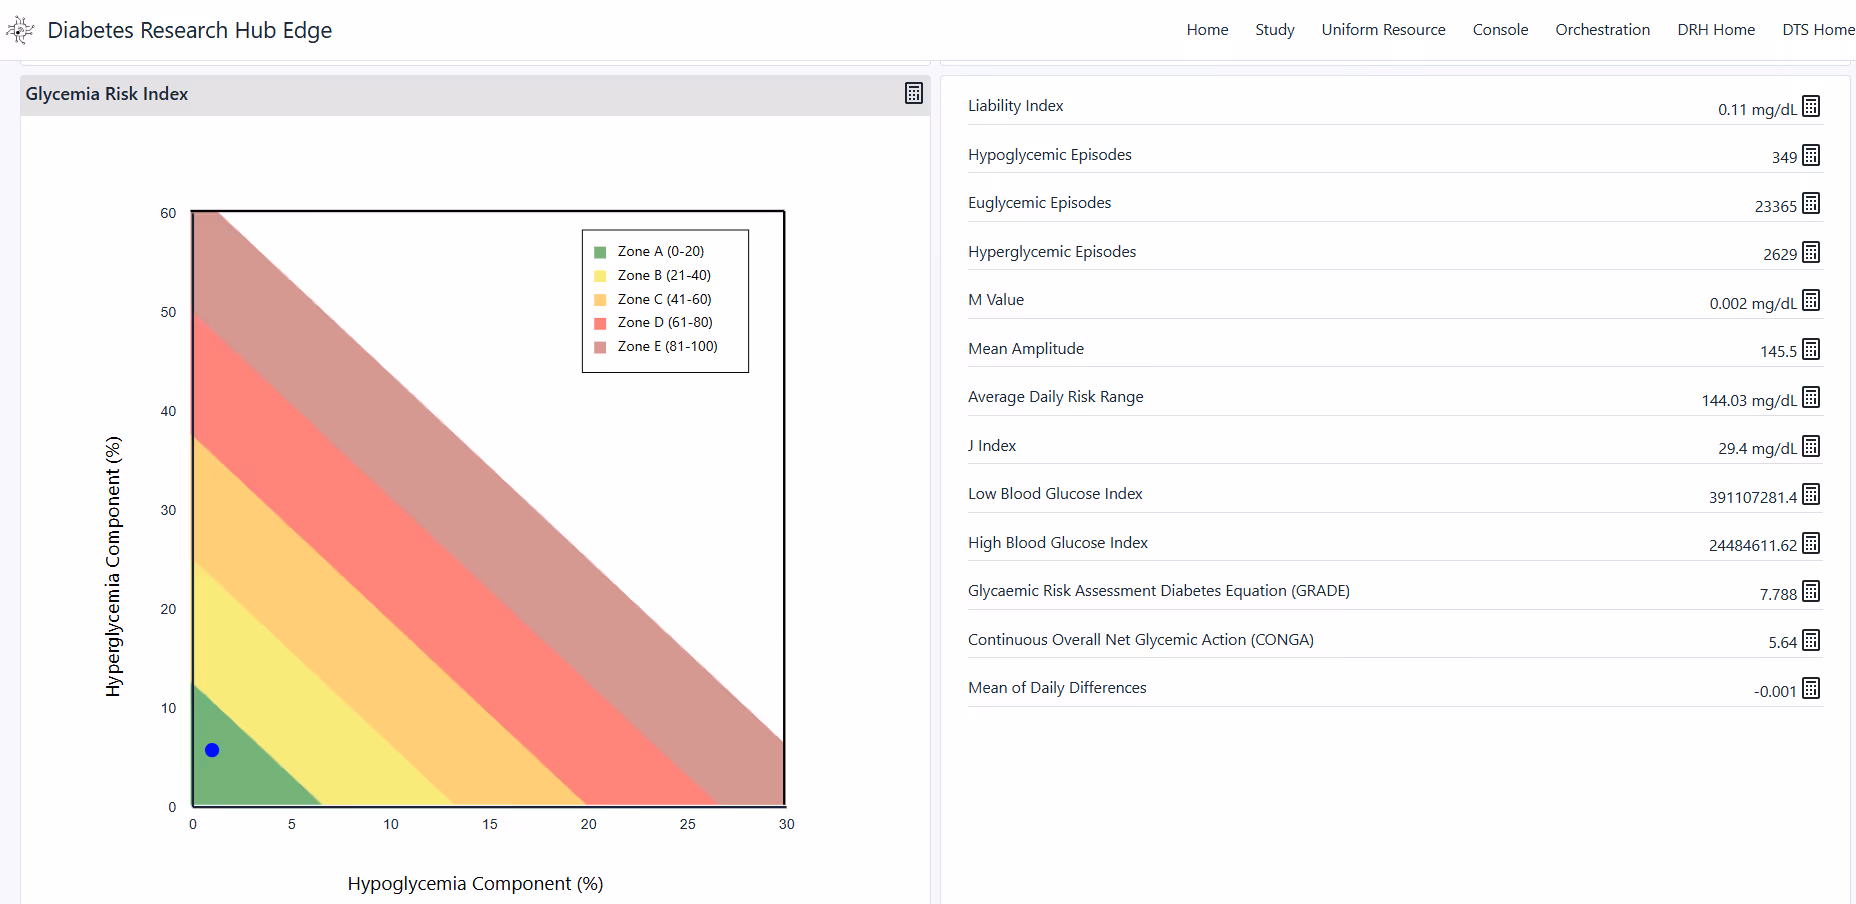Click the M Value 0.002 mg/dL
Viewport: 1856px width, 904px height.
(x=1753, y=304)
